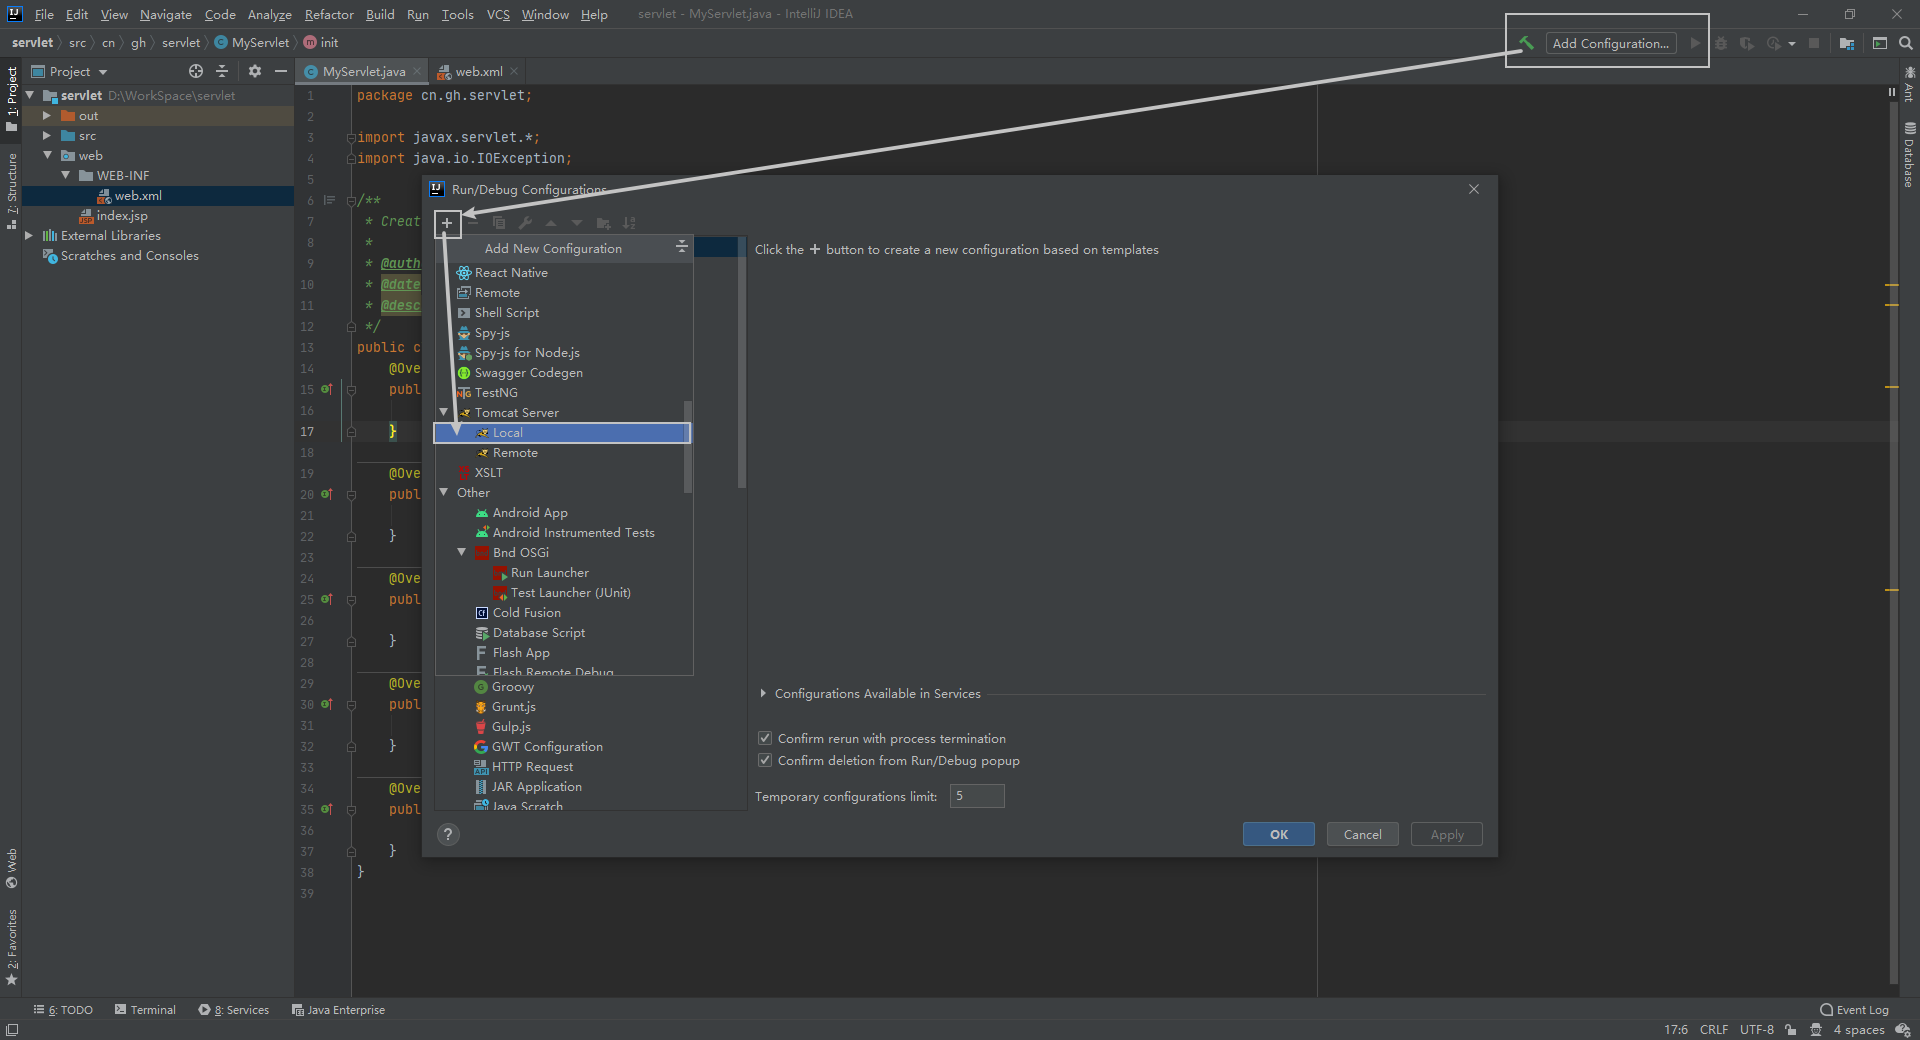
Task: Open the Event Log in the status bar
Action: (1854, 1010)
